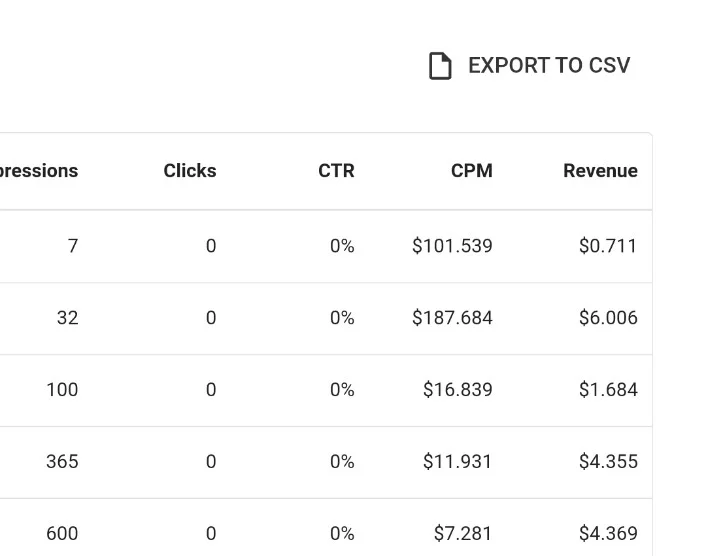Sort table by CTR column header

(x=336, y=171)
